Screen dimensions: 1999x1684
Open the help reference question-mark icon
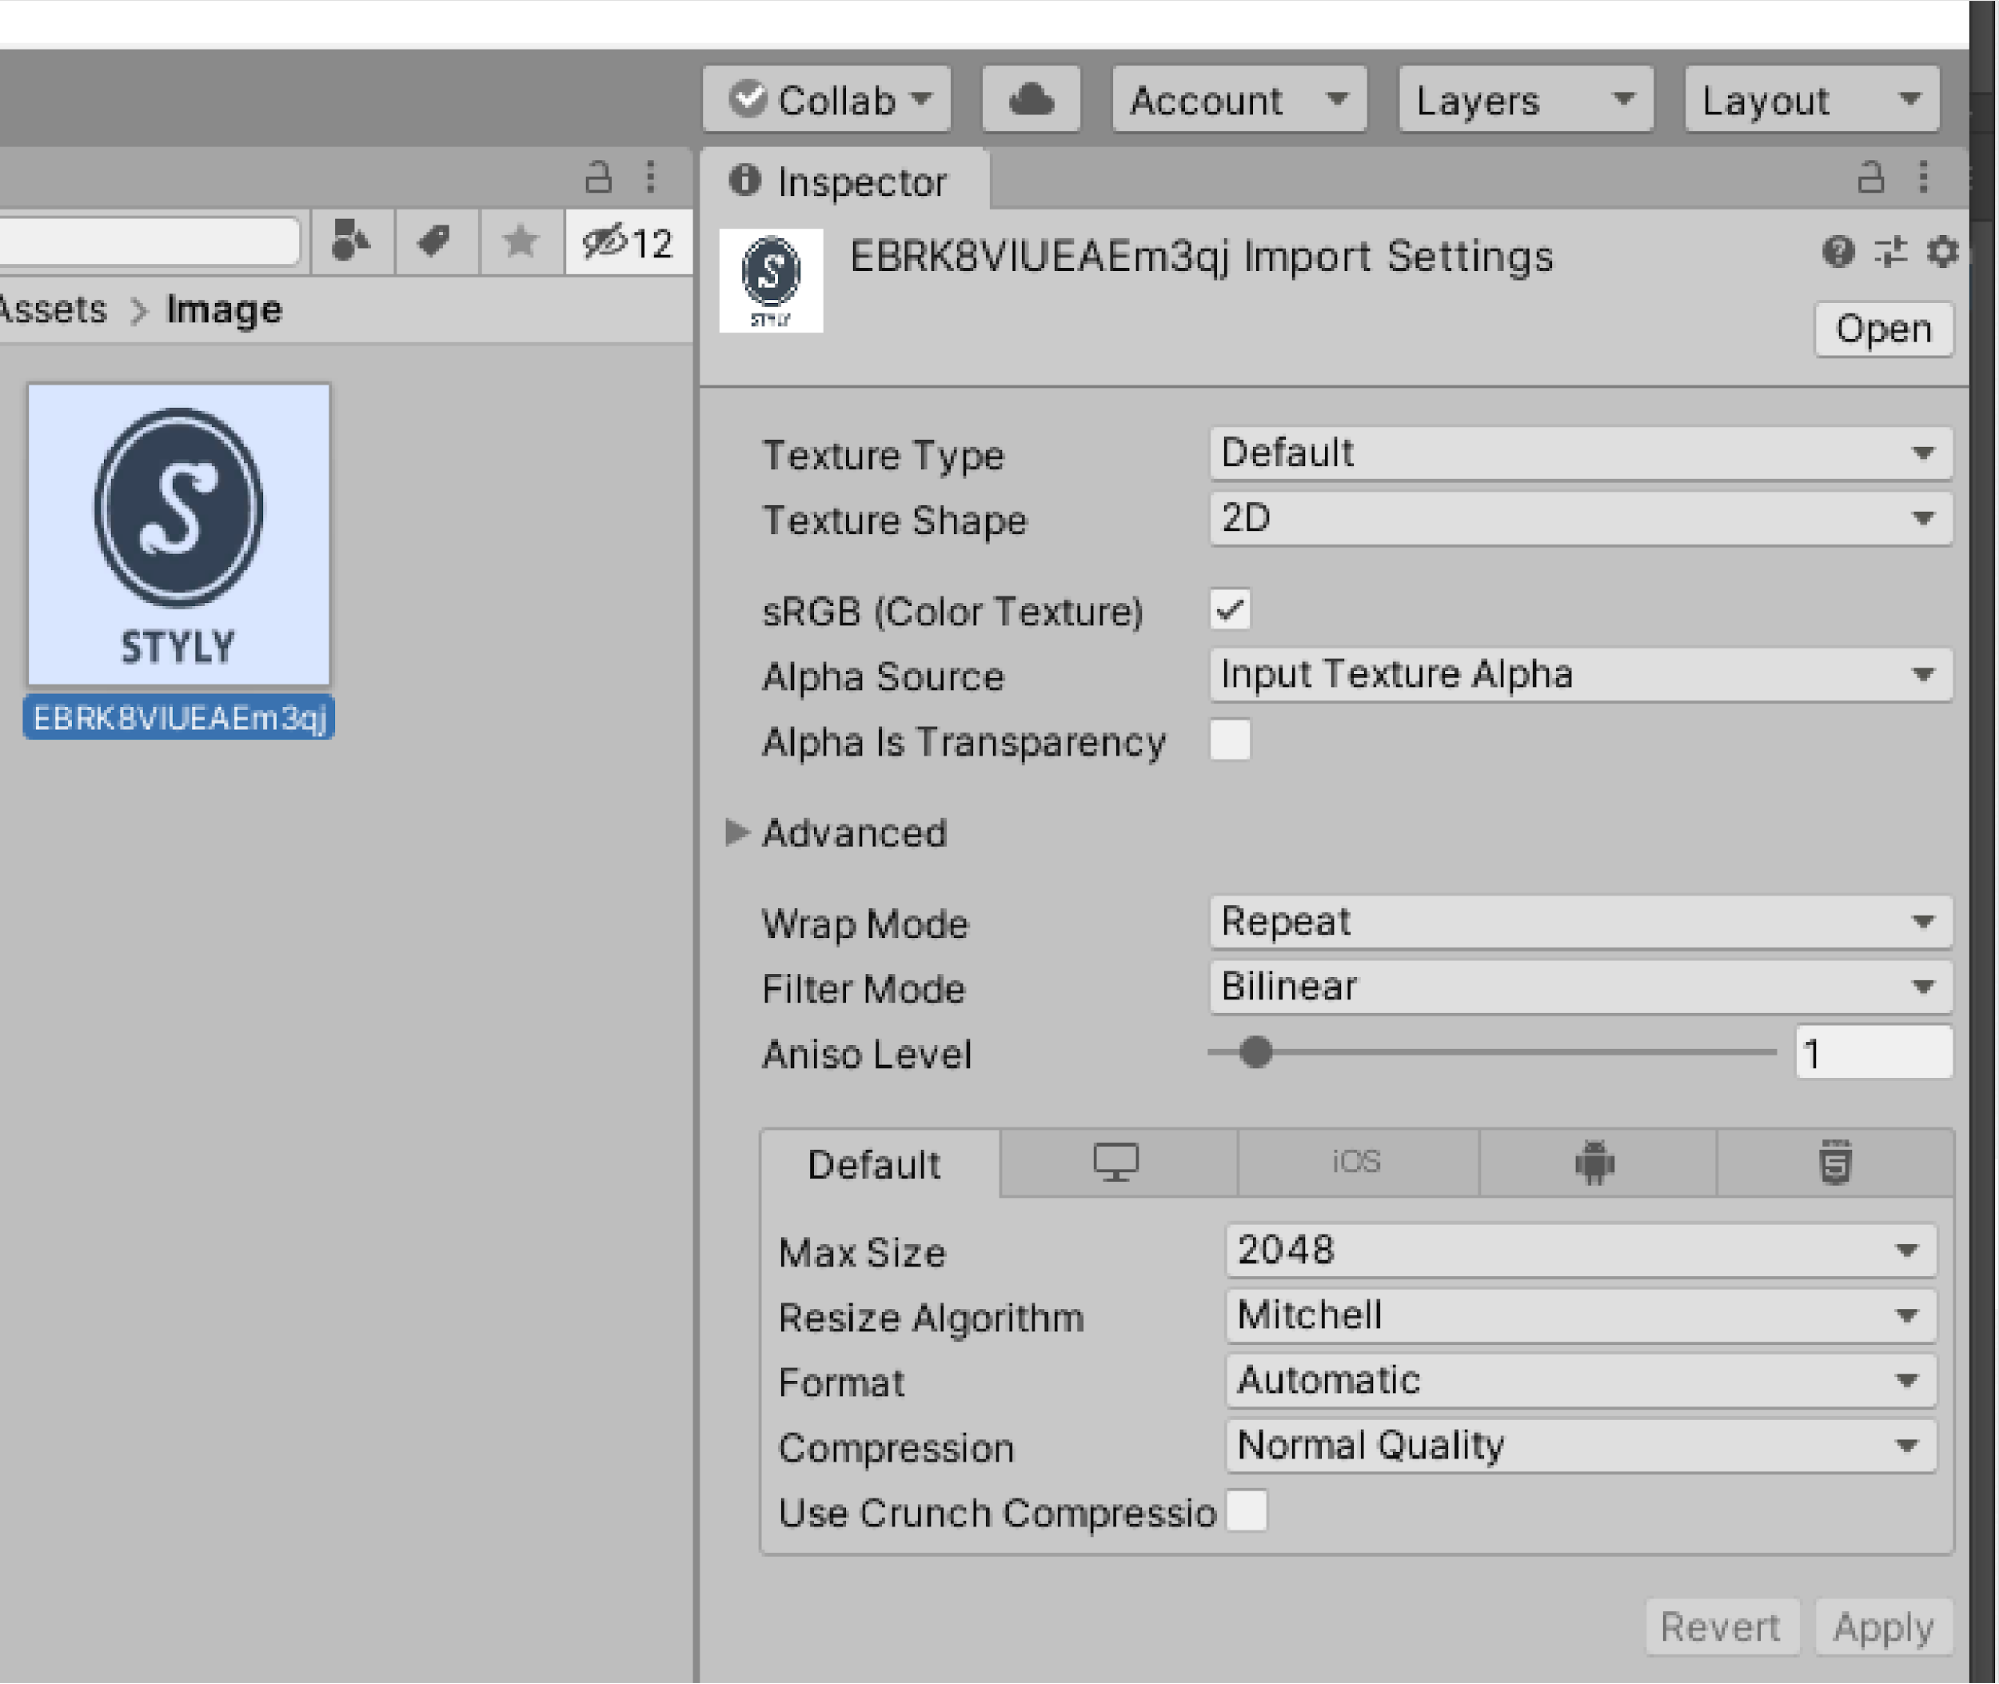click(x=1838, y=251)
